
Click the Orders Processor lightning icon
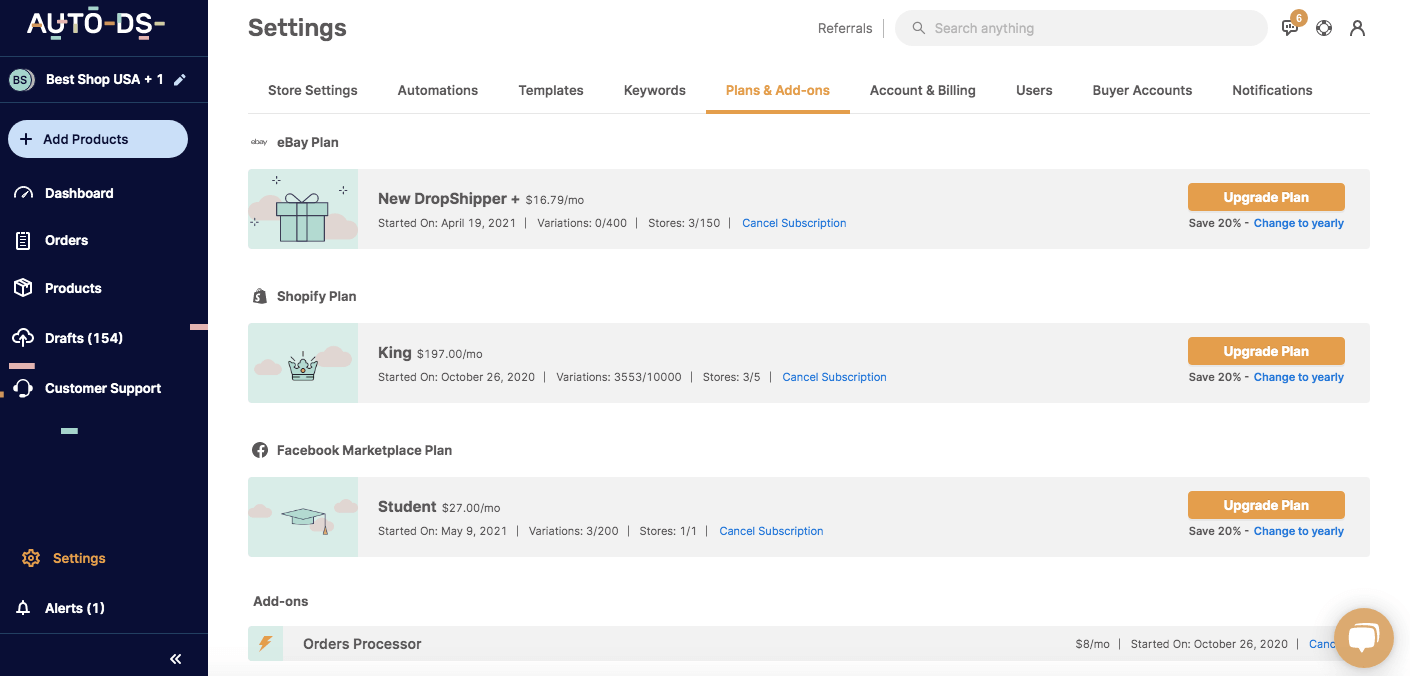(x=265, y=643)
